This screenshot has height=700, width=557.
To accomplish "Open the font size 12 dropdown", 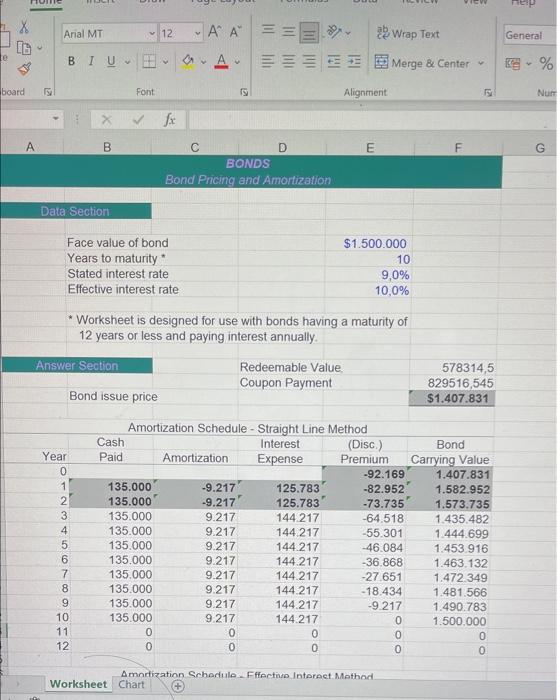I will point(198,33).
